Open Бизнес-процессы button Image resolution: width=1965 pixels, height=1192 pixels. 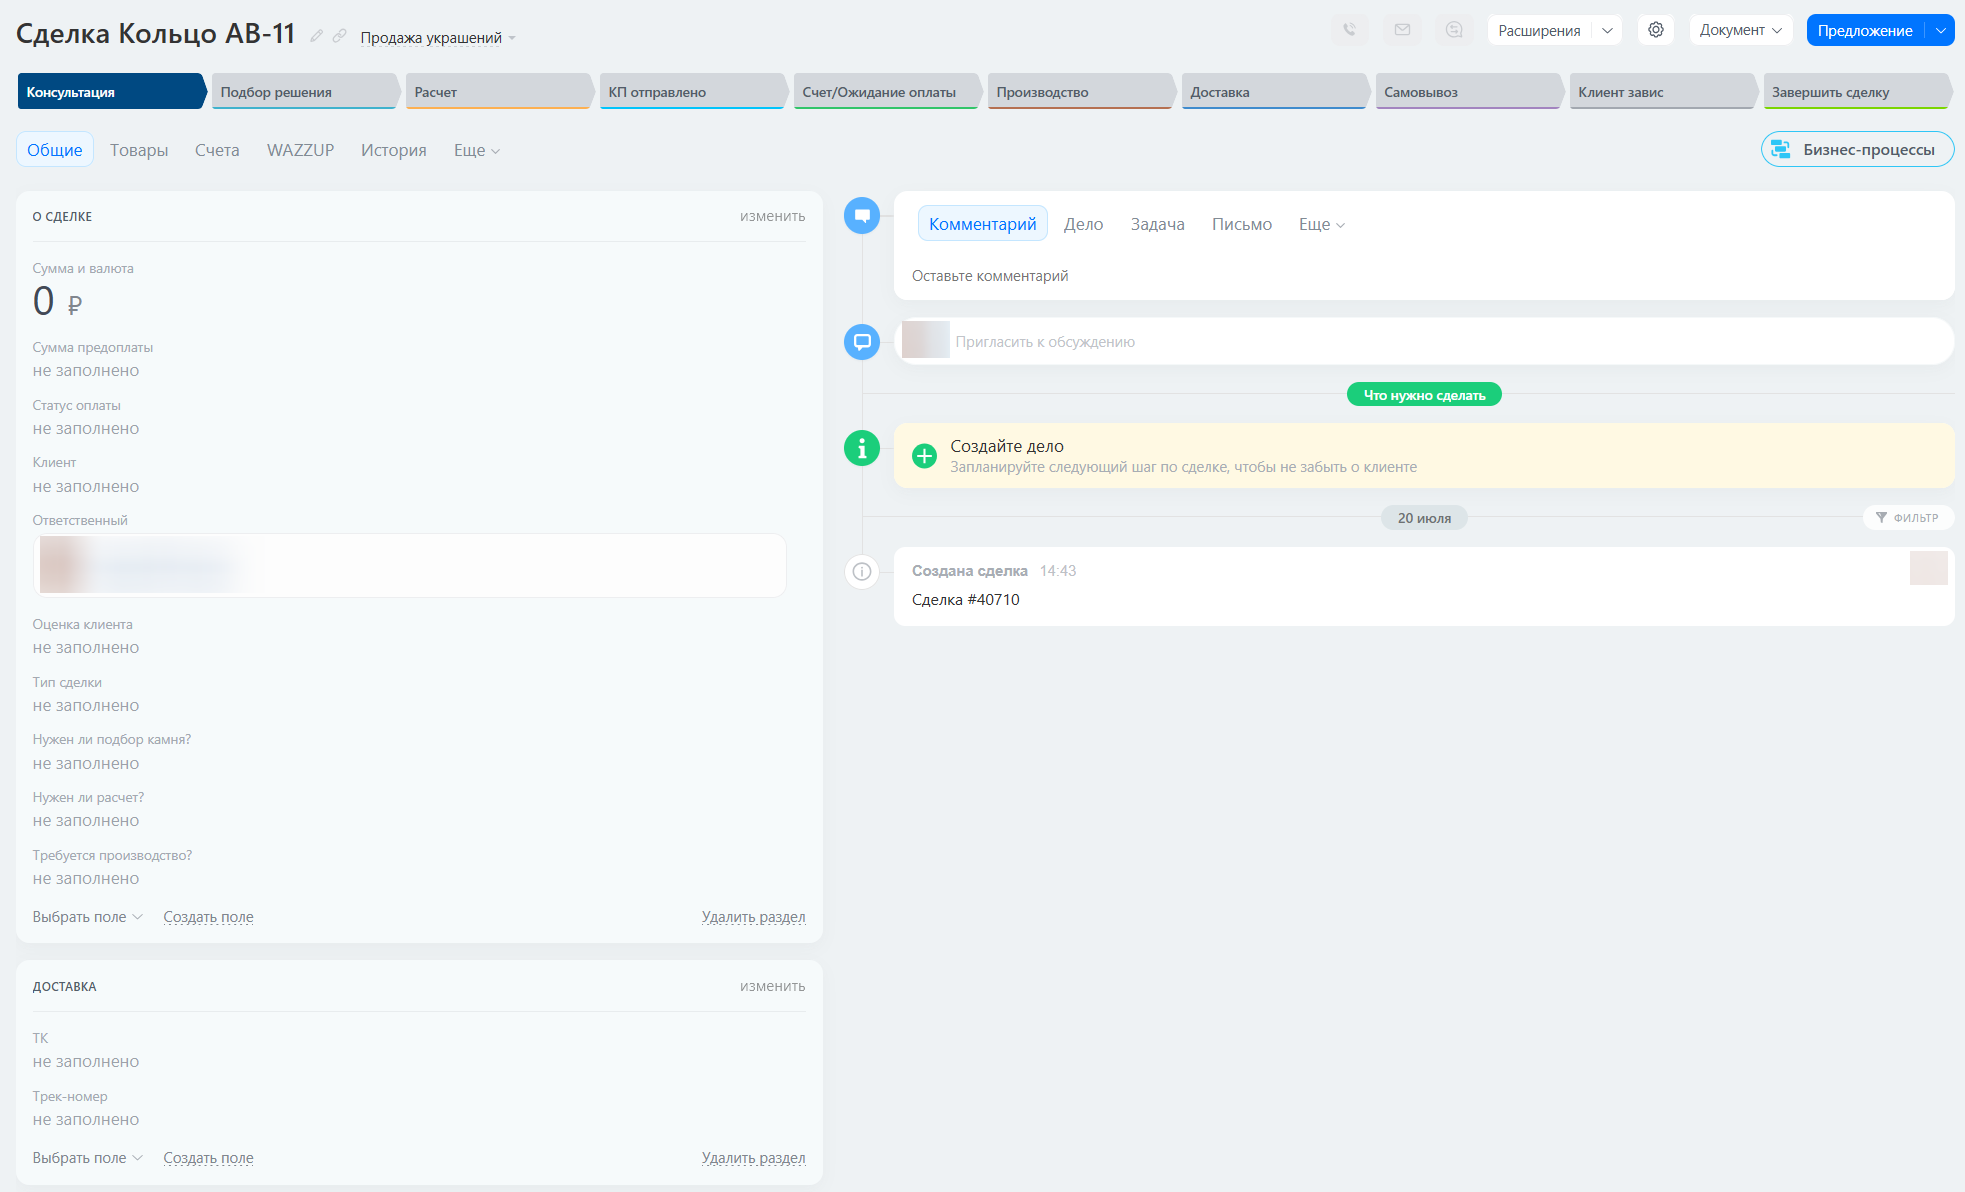[1857, 150]
